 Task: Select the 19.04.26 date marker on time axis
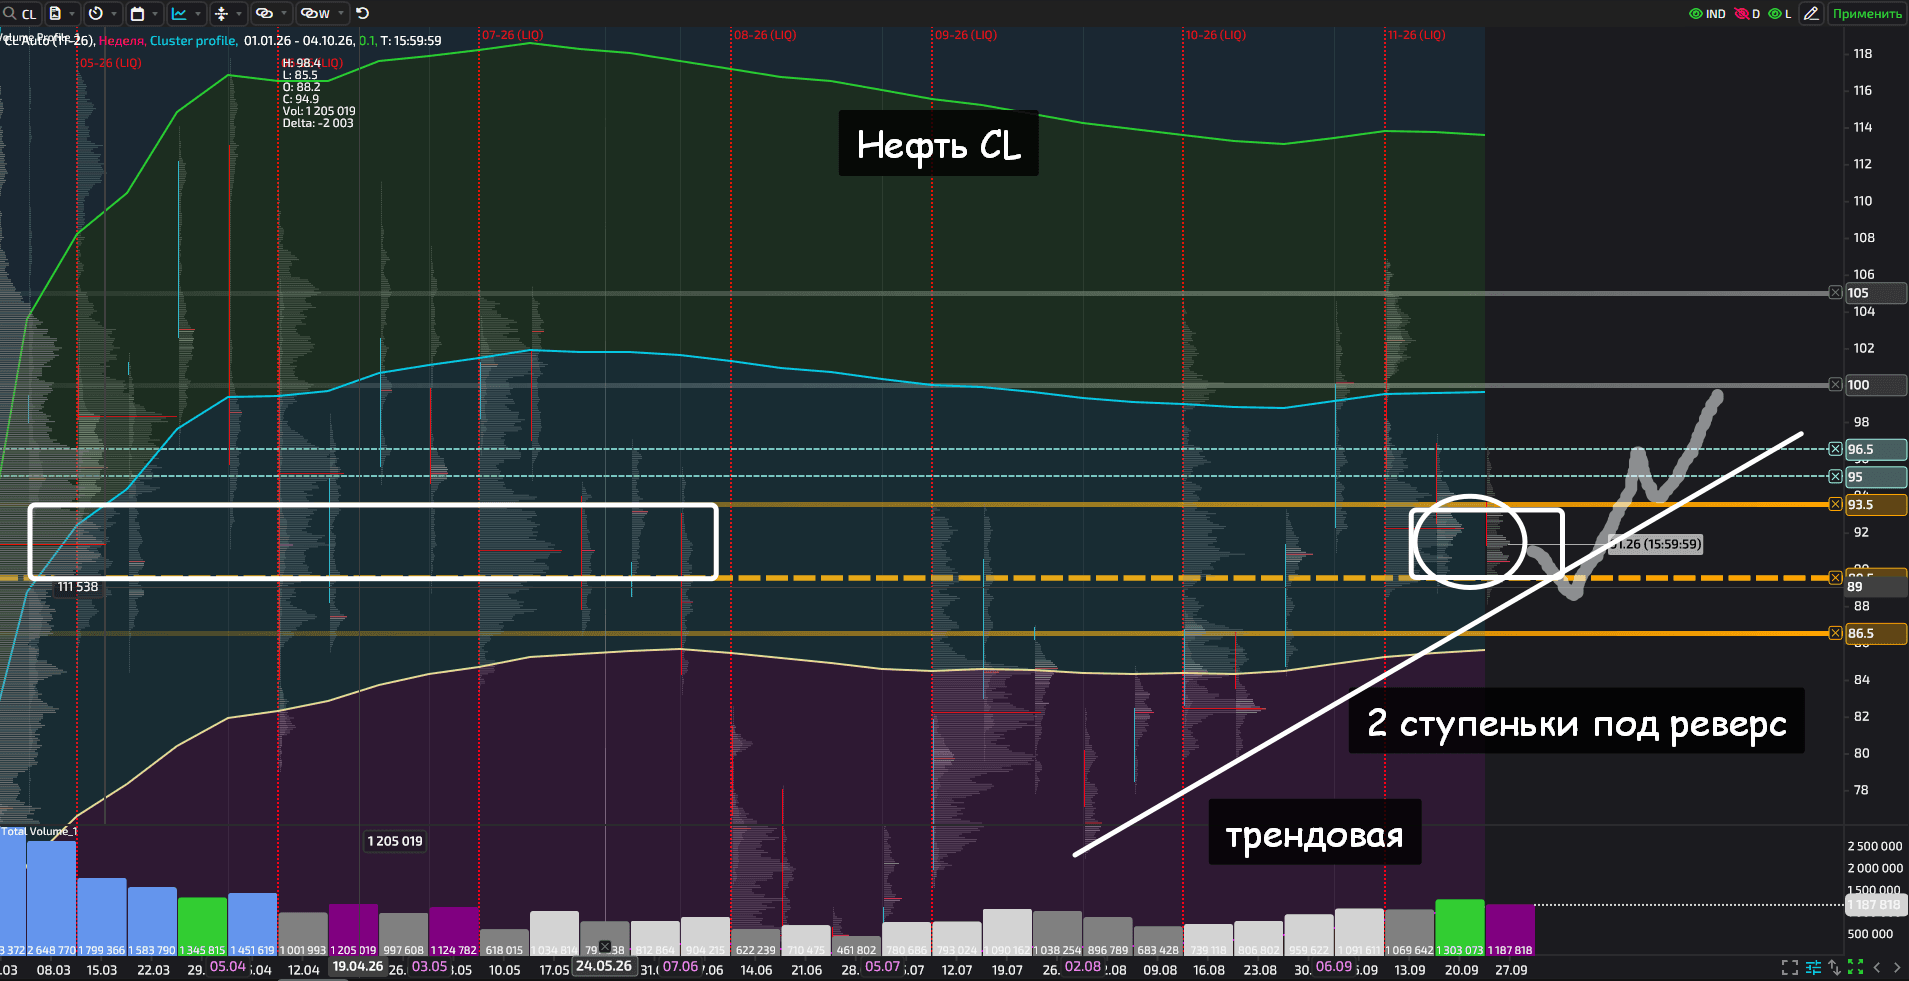(358, 966)
